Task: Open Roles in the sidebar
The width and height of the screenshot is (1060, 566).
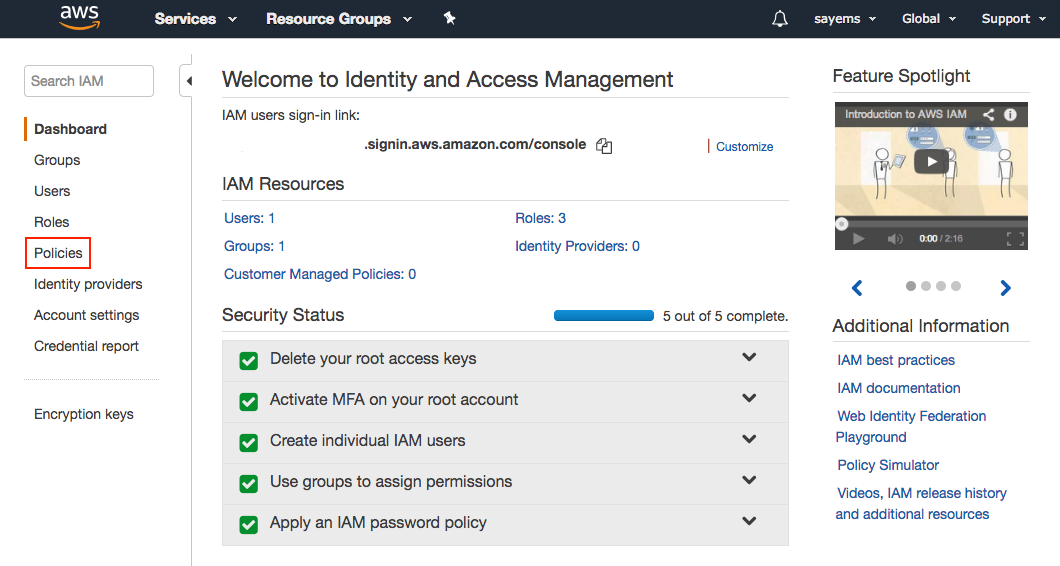Action: click(x=51, y=222)
